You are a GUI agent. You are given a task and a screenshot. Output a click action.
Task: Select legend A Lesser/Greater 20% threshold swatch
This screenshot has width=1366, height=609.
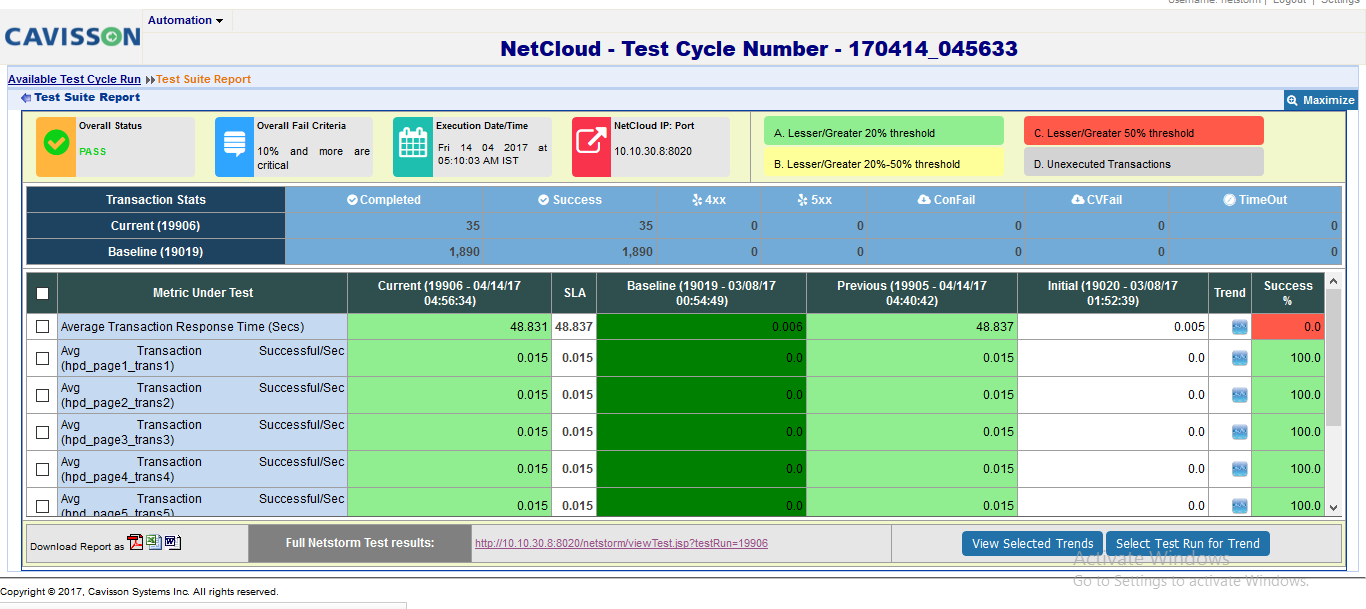(883, 132)
